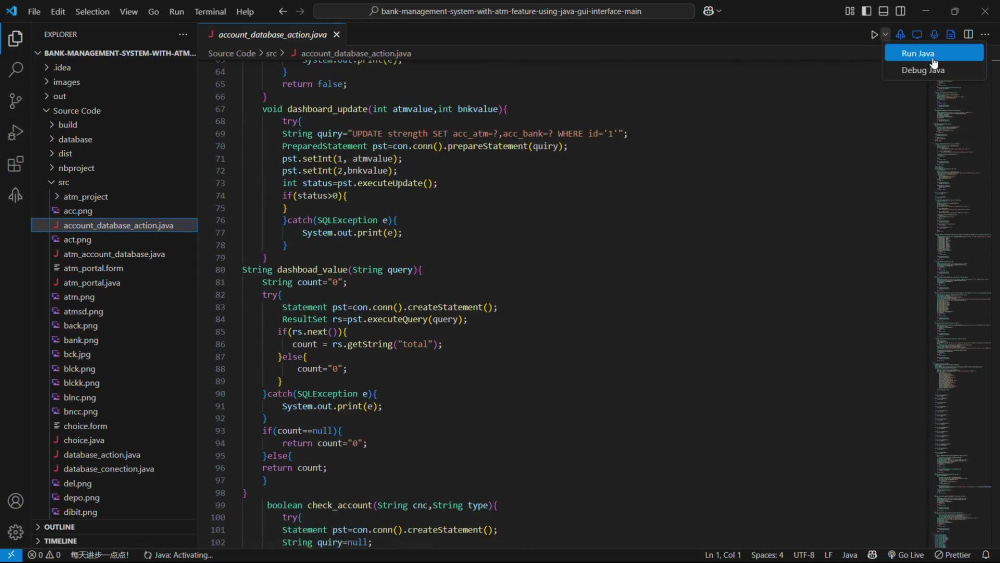Close the account_database_action.java tab

point(337,34)
